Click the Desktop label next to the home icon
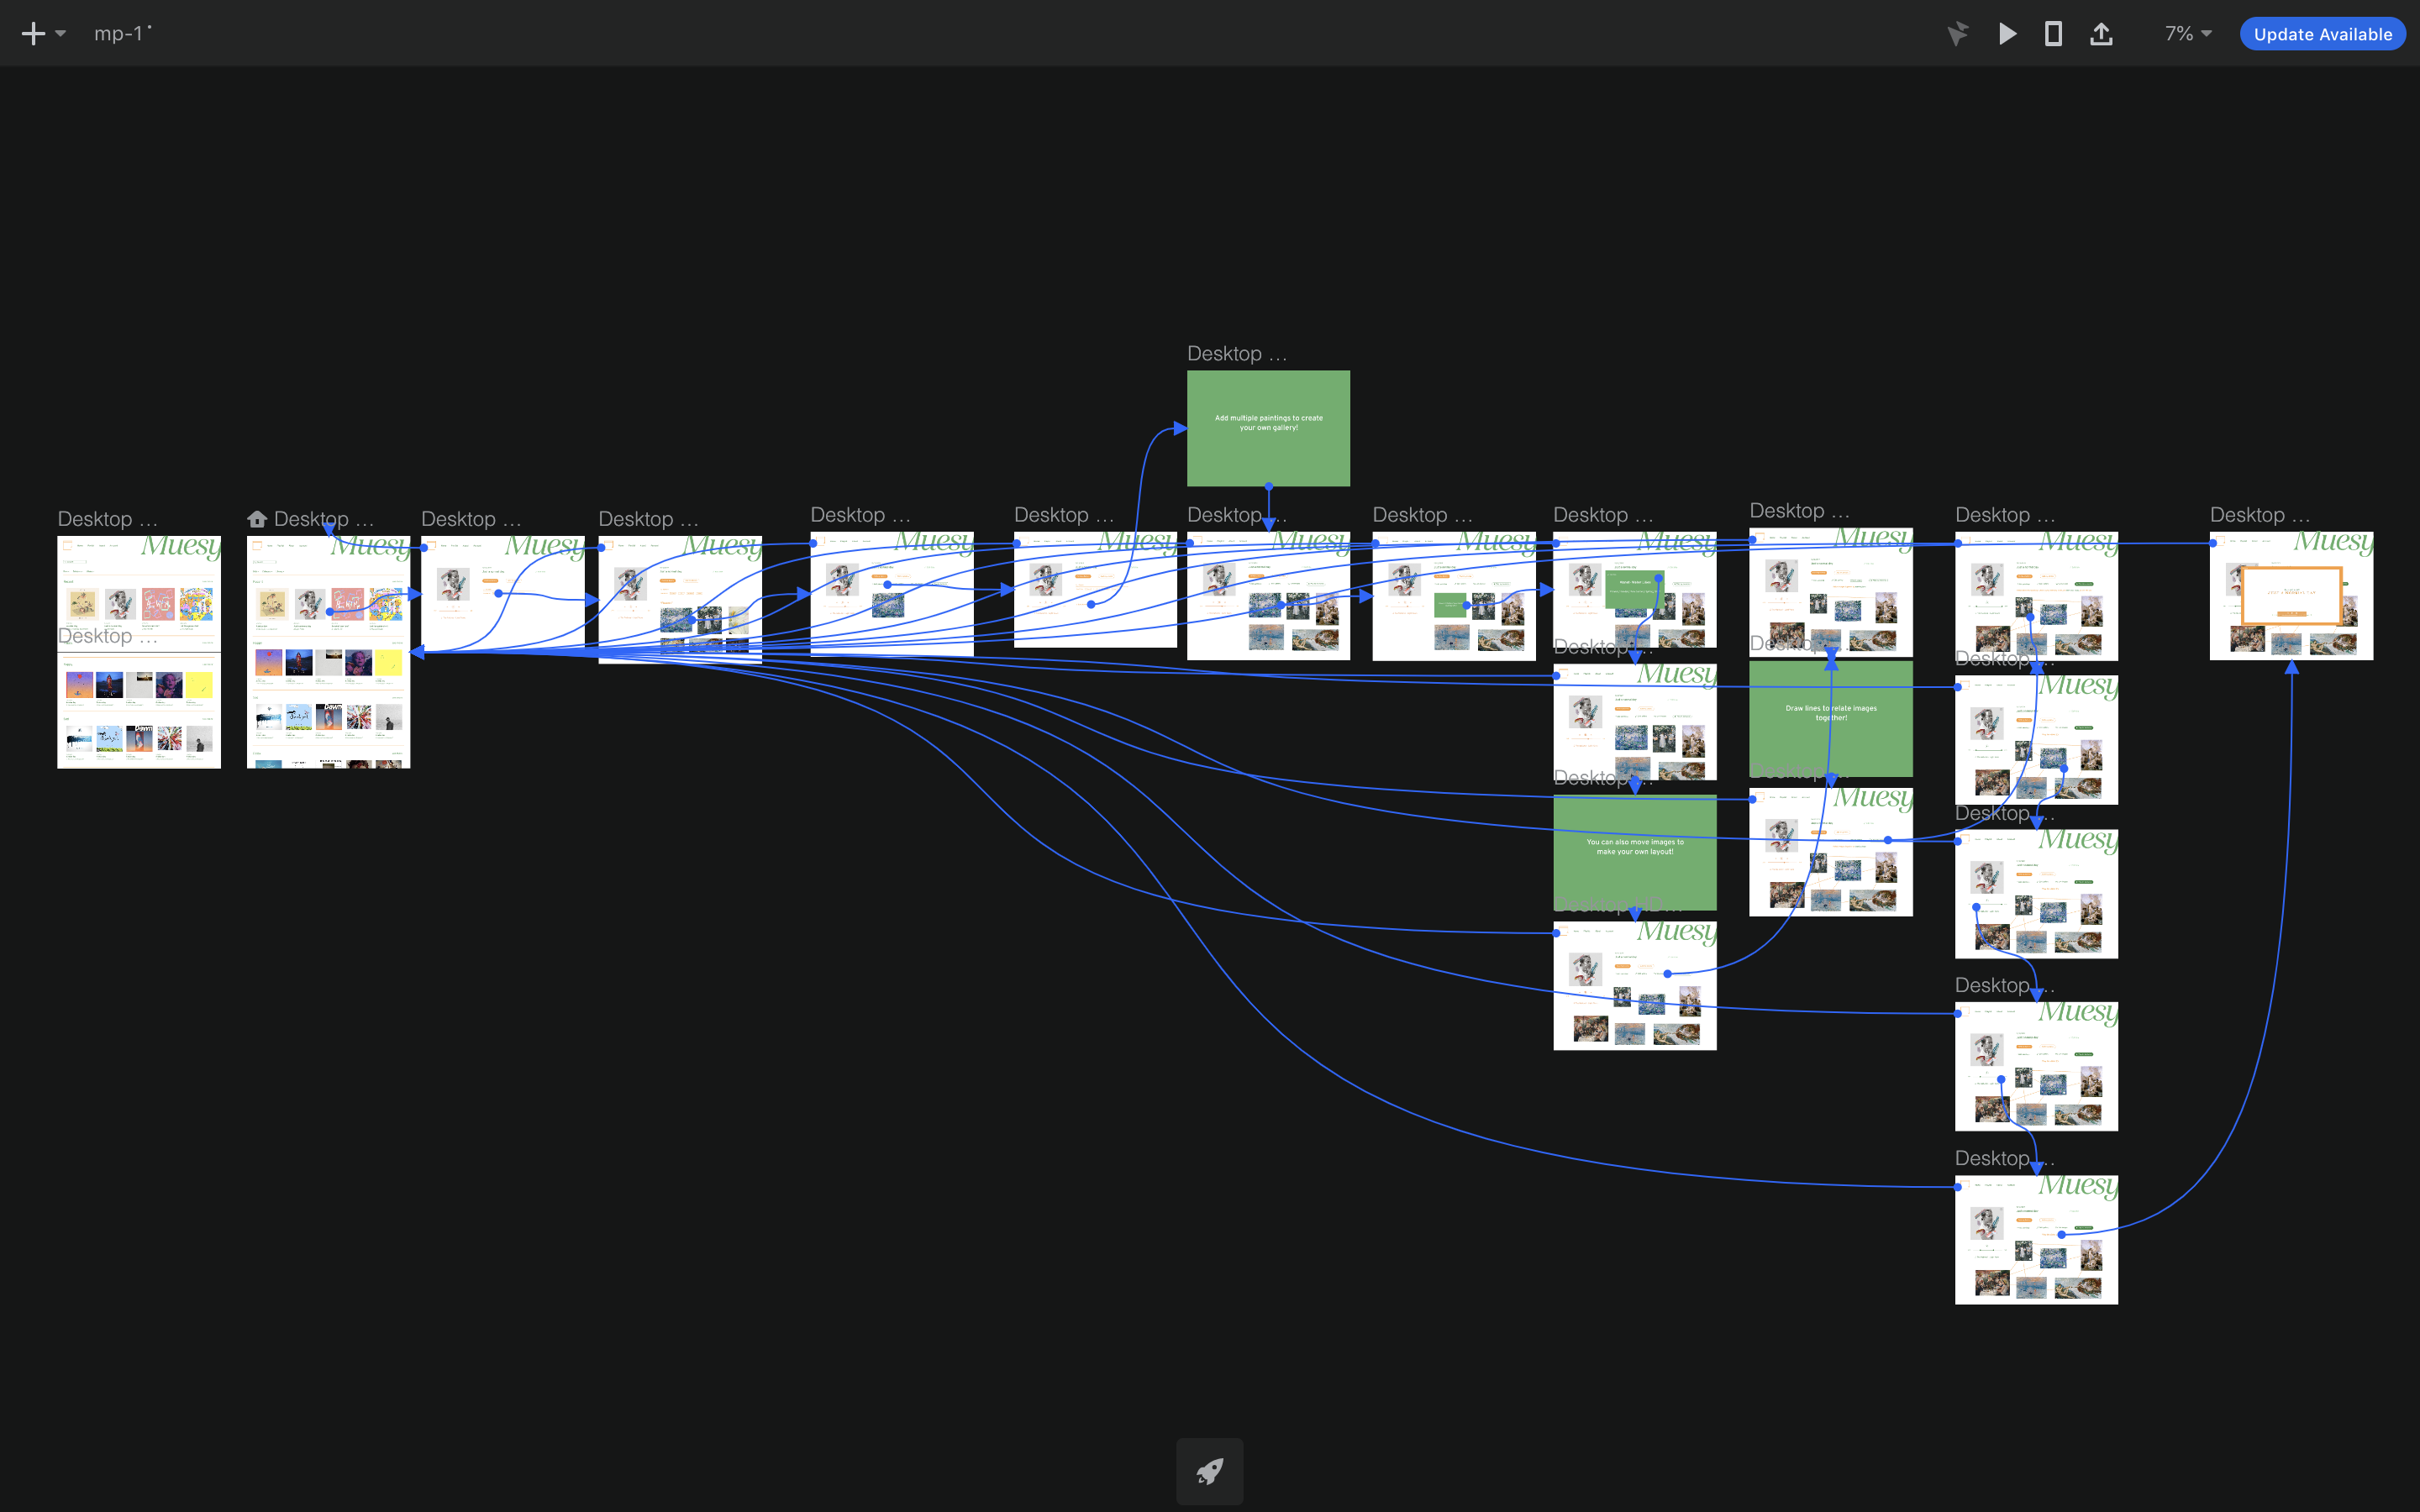 coord(323,519)
